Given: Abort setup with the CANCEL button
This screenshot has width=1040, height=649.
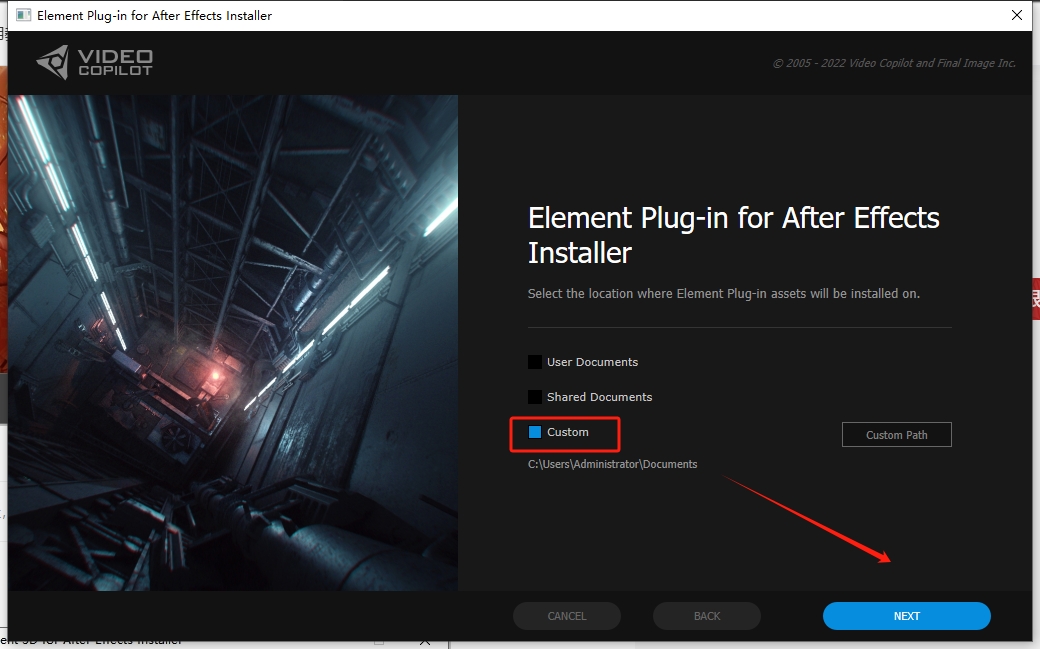Looking at the screenshot, I should click(566, 616).
